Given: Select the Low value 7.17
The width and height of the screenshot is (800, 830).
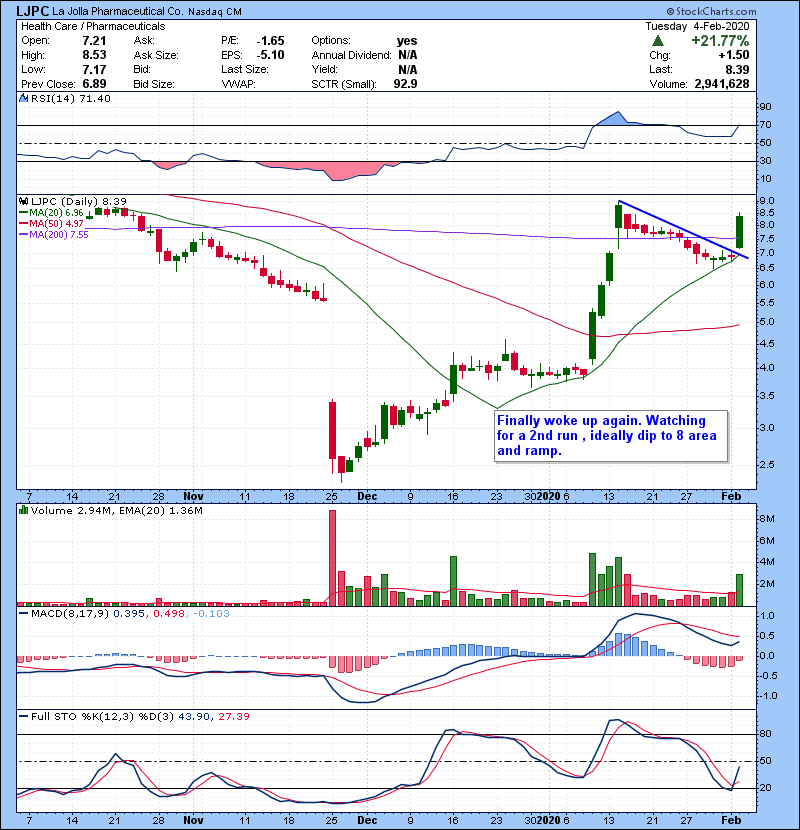Looking at the screenshot, I should [x=94, y=70].
